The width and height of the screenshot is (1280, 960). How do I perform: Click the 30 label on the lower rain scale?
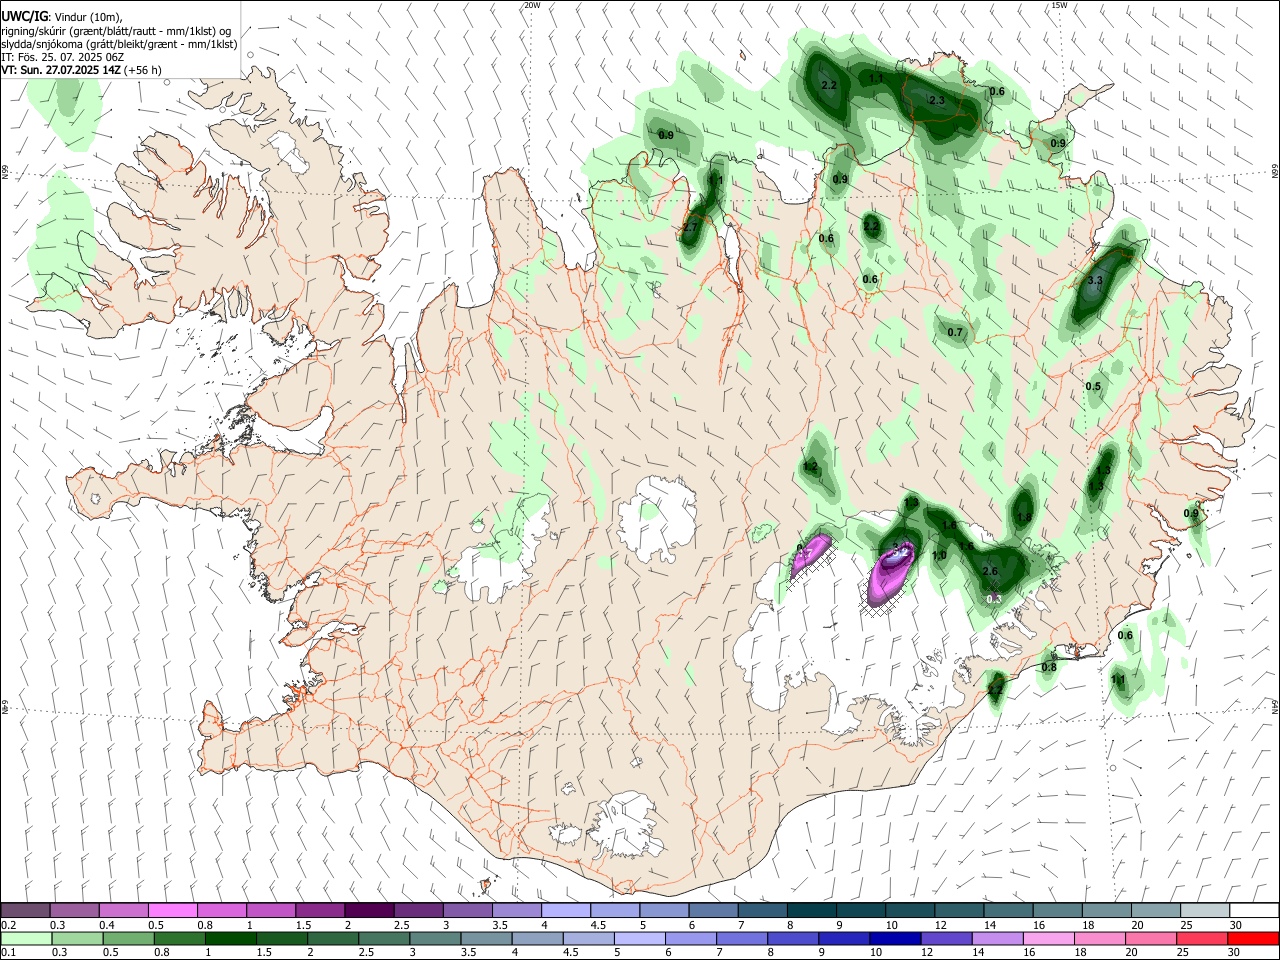tap(1235, 953)
